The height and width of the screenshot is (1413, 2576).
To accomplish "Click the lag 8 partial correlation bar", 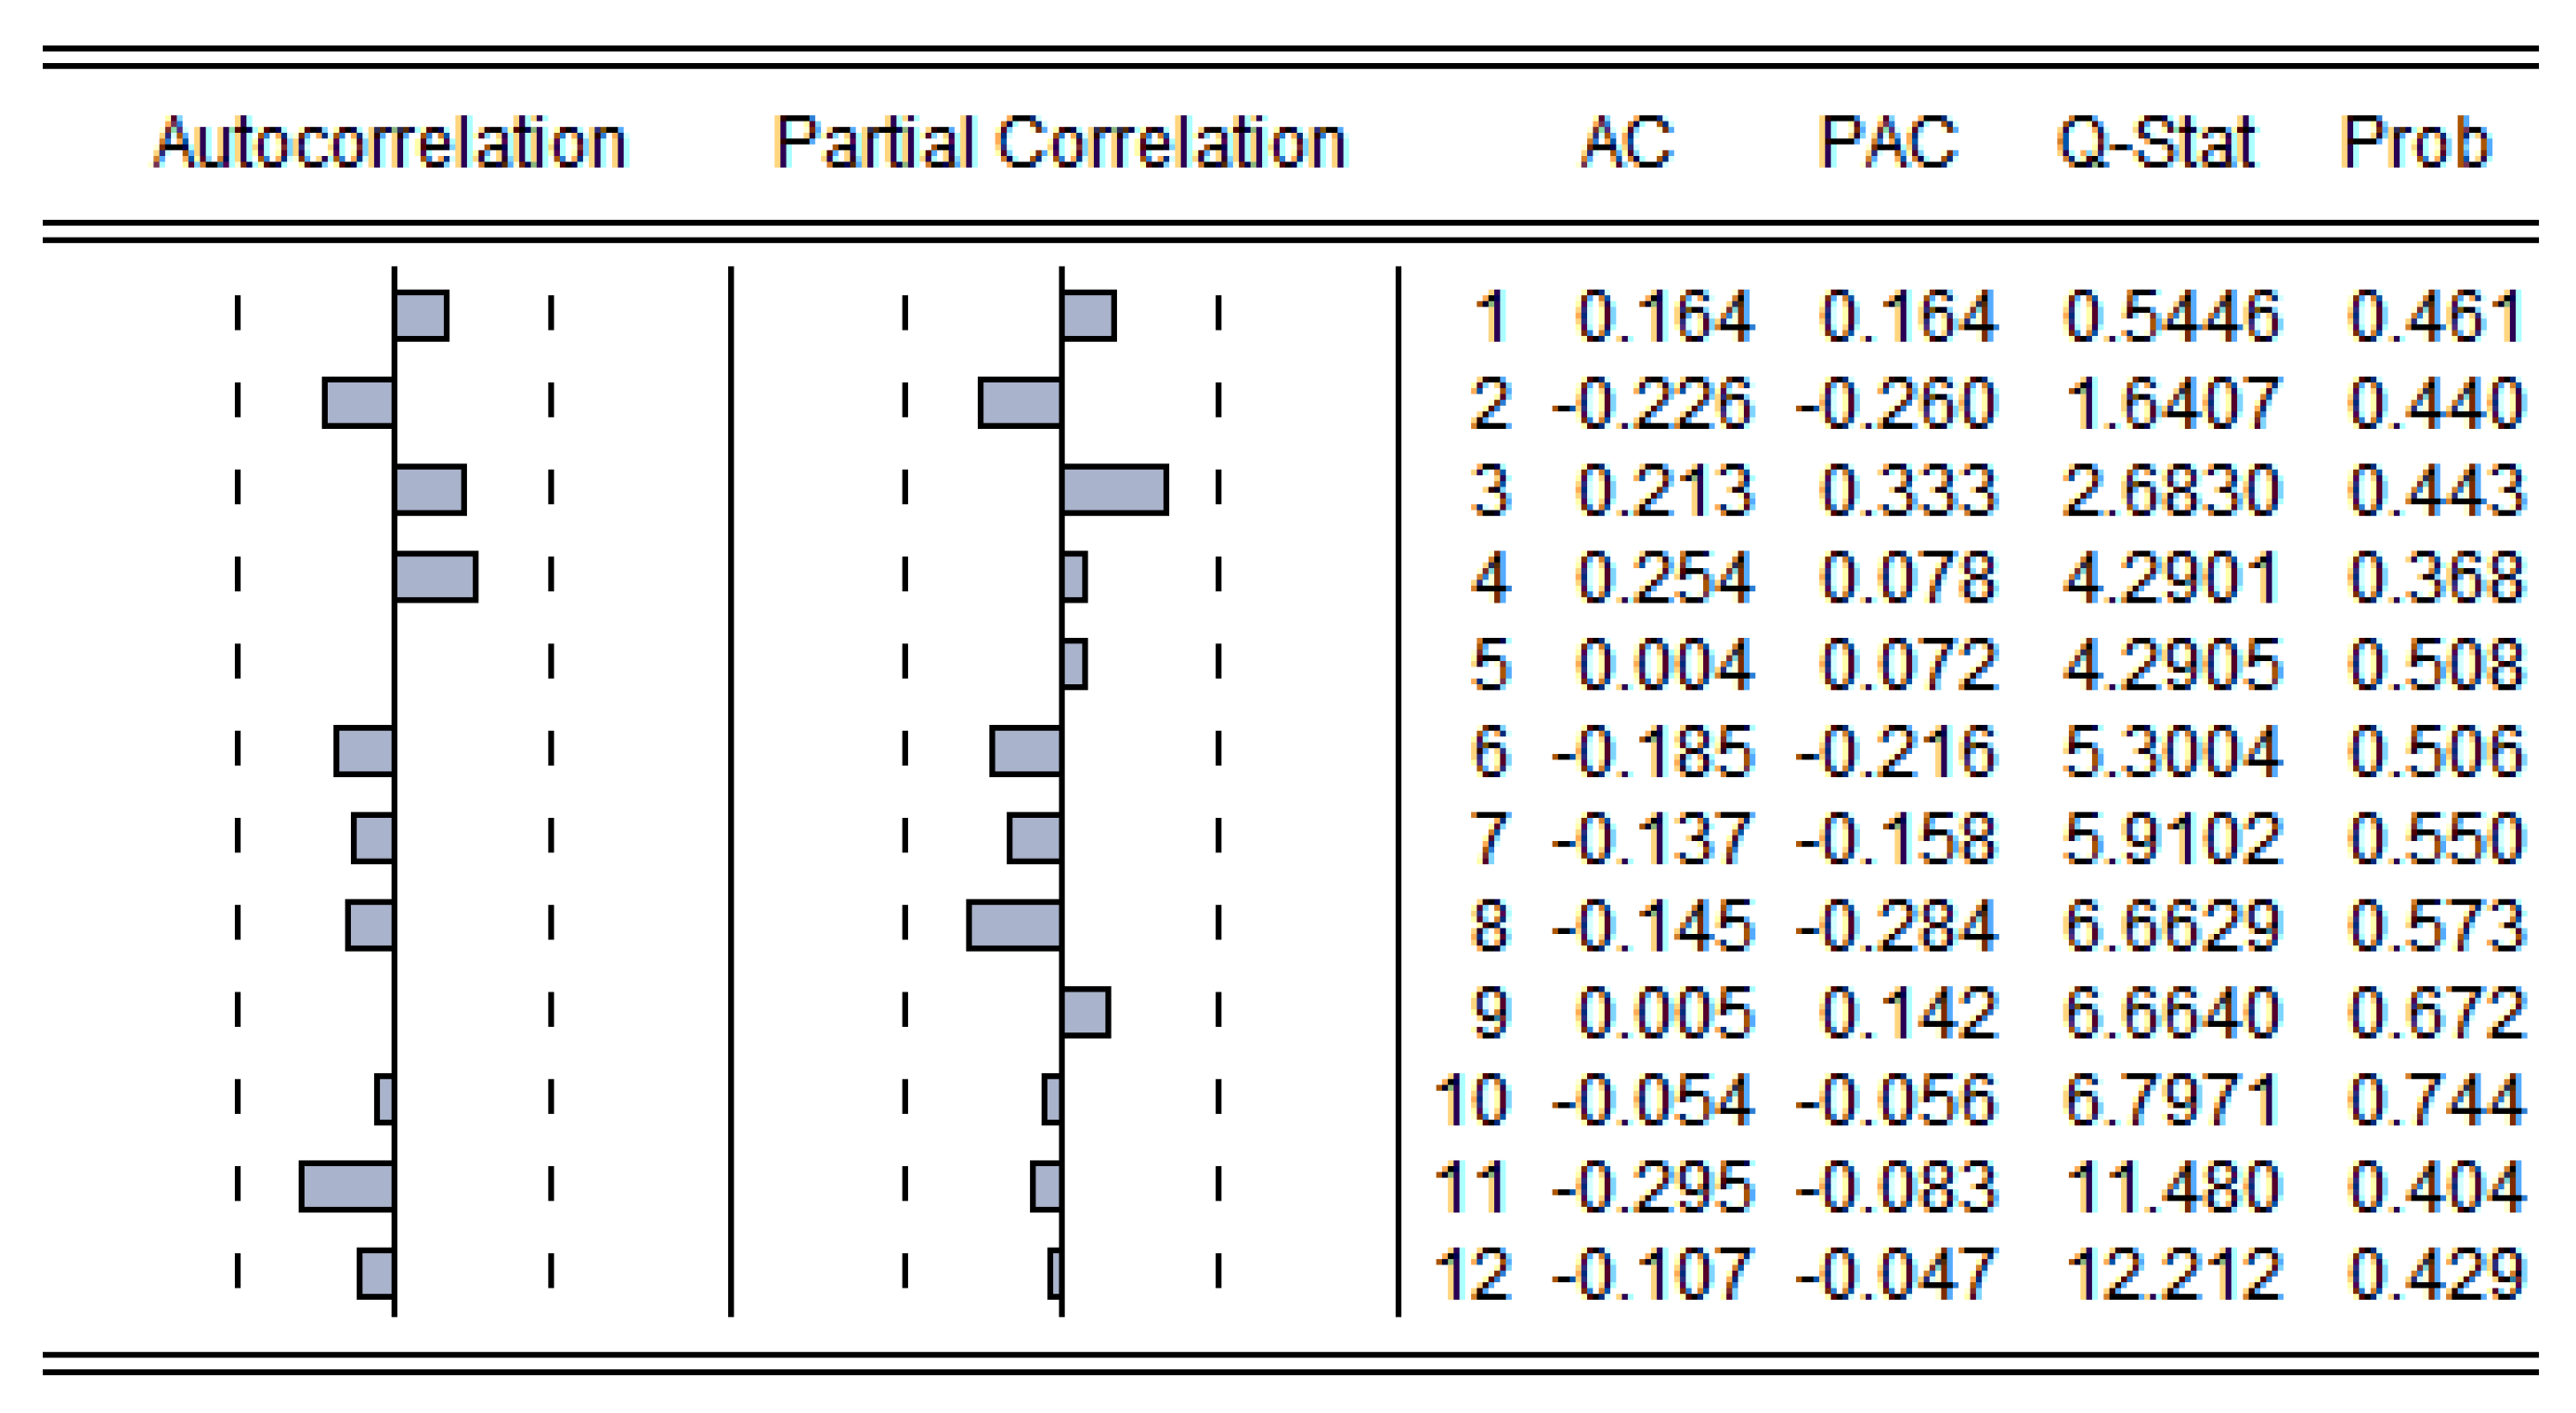I will [x=1014, y=925].
